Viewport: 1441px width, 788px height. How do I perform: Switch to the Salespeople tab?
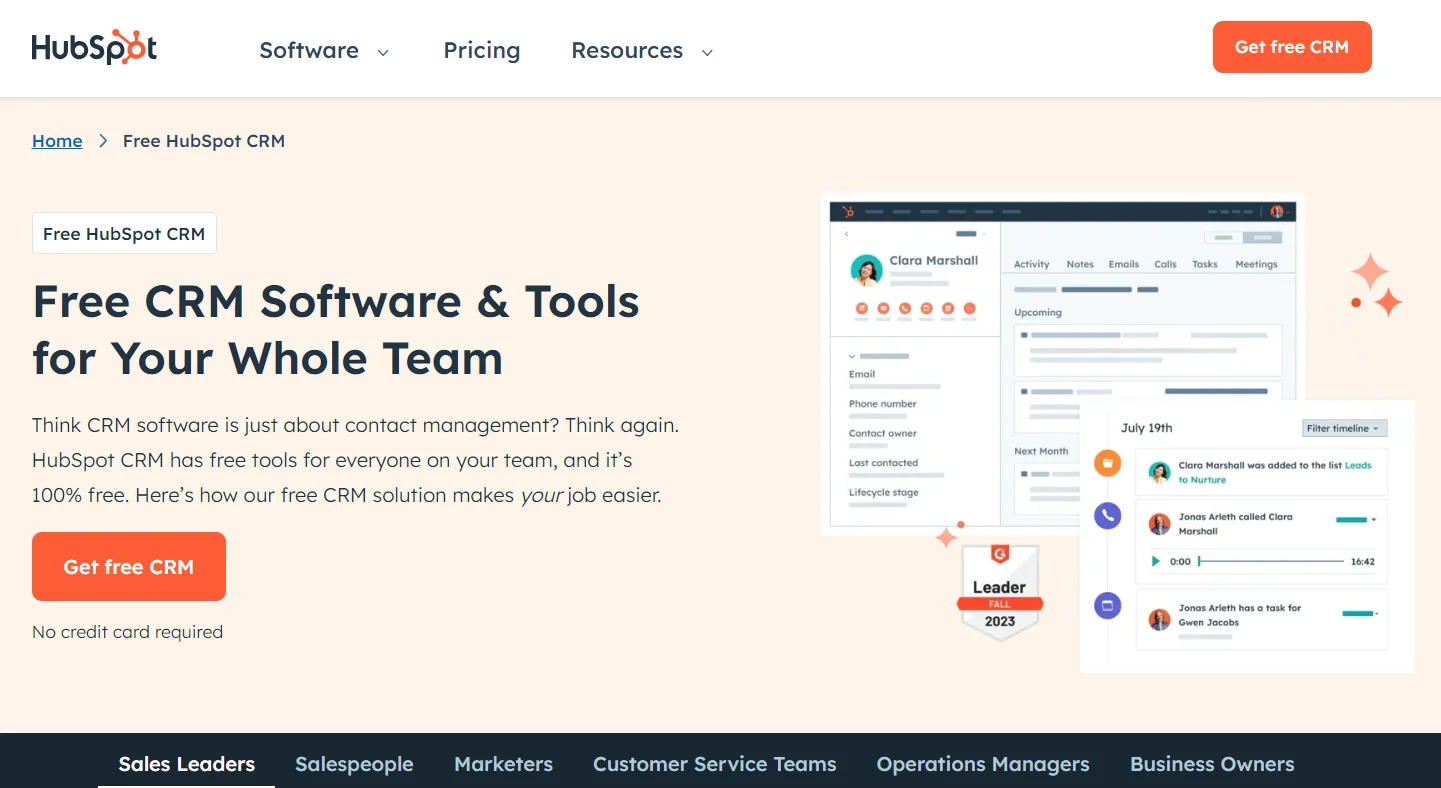point(354,764)
